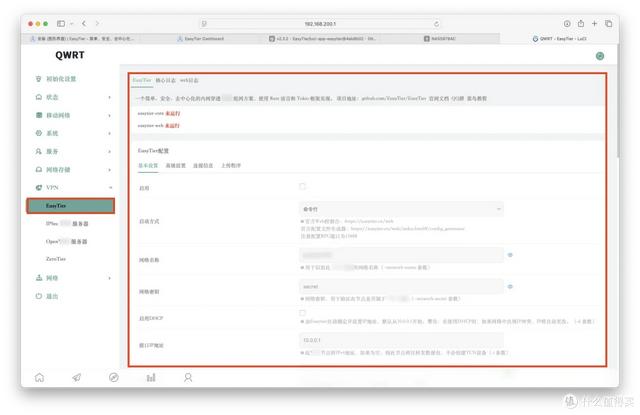Viewport: 640px width, 415px height.
Task: Select EasyTier in VPN submenu
Action: click(x=71, y=206)
